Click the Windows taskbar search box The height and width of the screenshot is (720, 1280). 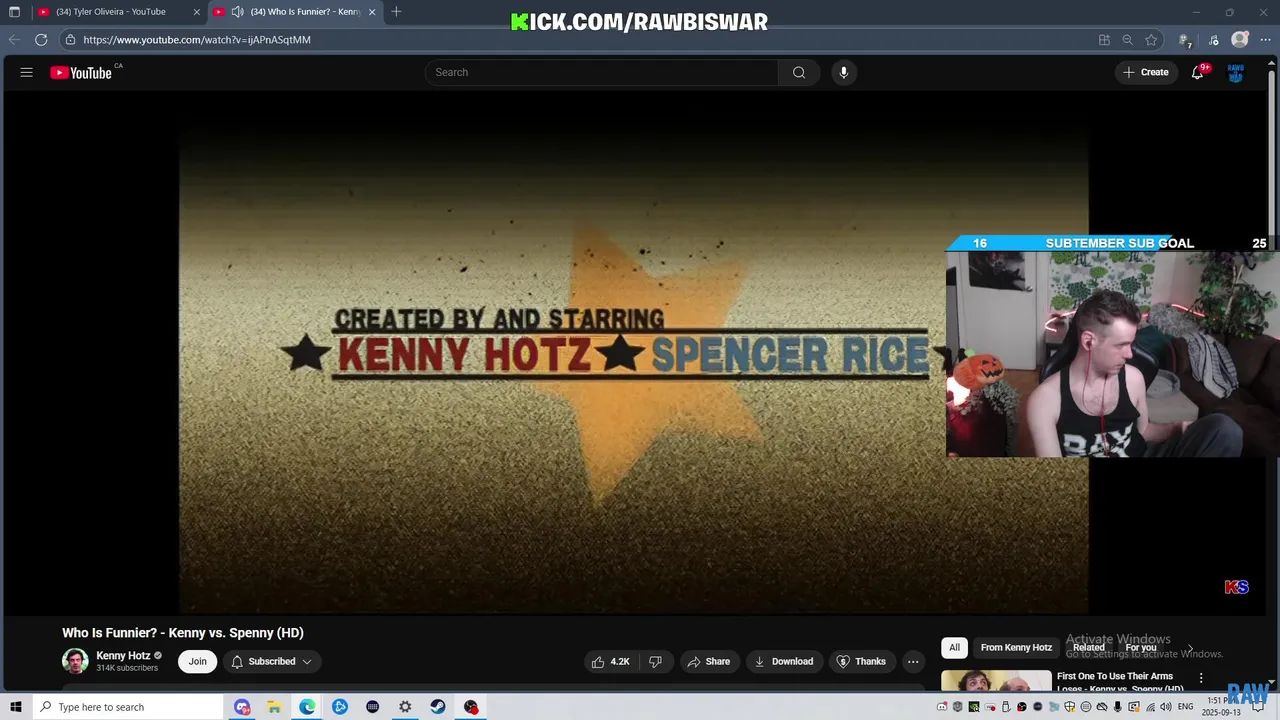coord(129,707)
